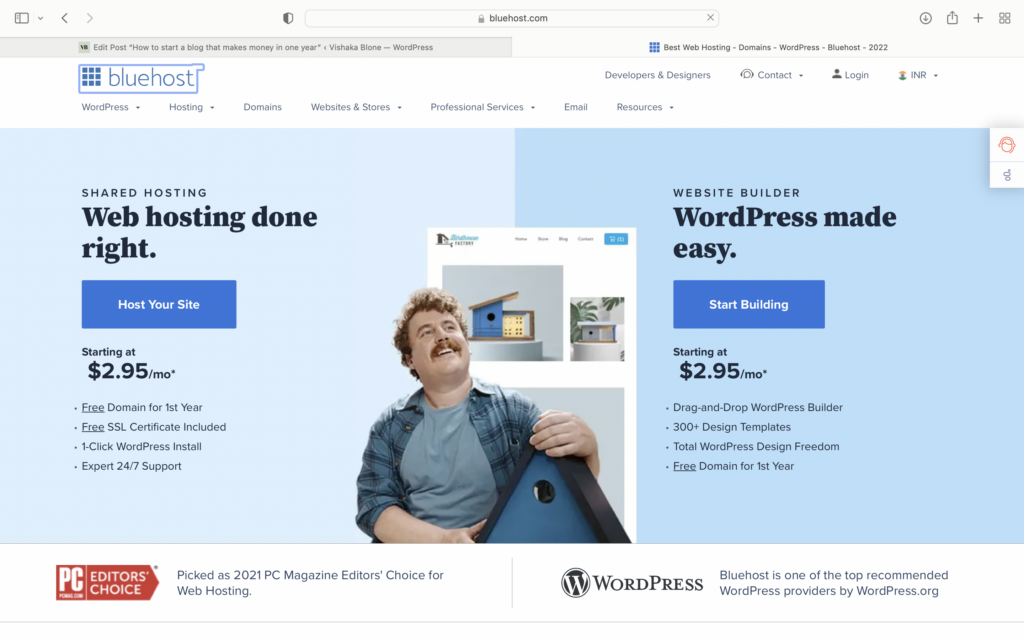This screenshot has height=640, width=1024.
Task: Stop loading with the X in address bar
Action: tap(710, 18)
